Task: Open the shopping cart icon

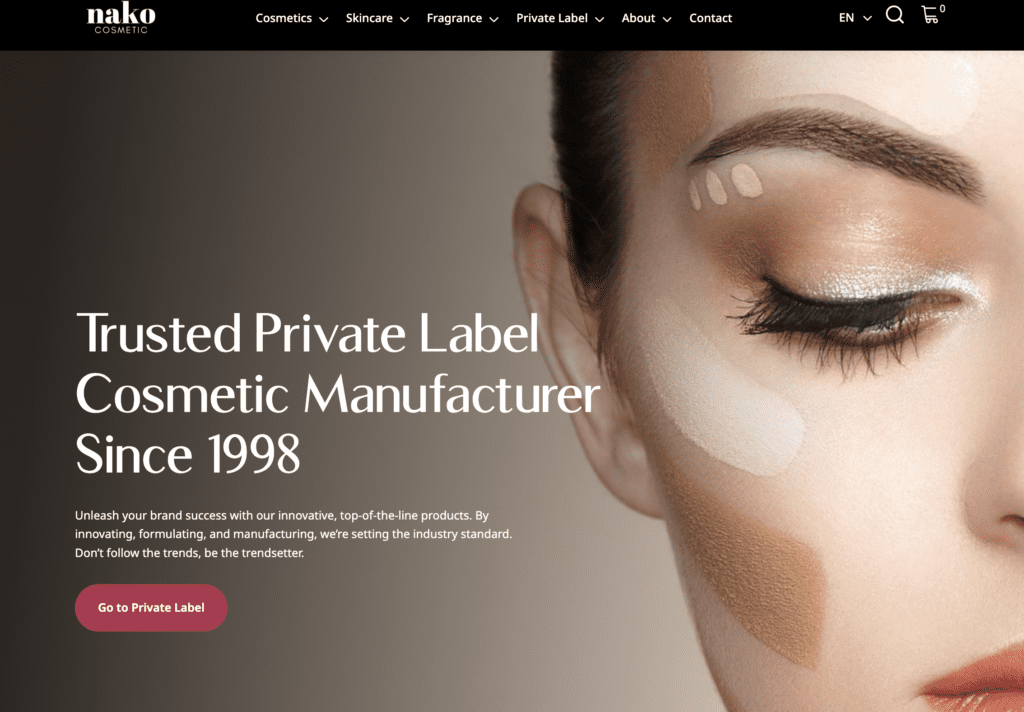Action: pyautogui.click(x=930, y=15)
